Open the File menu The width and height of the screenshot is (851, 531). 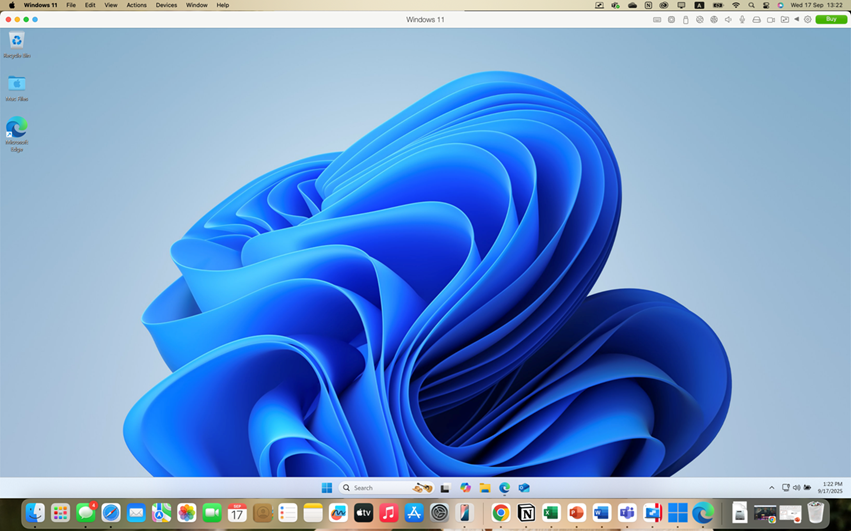71,5
